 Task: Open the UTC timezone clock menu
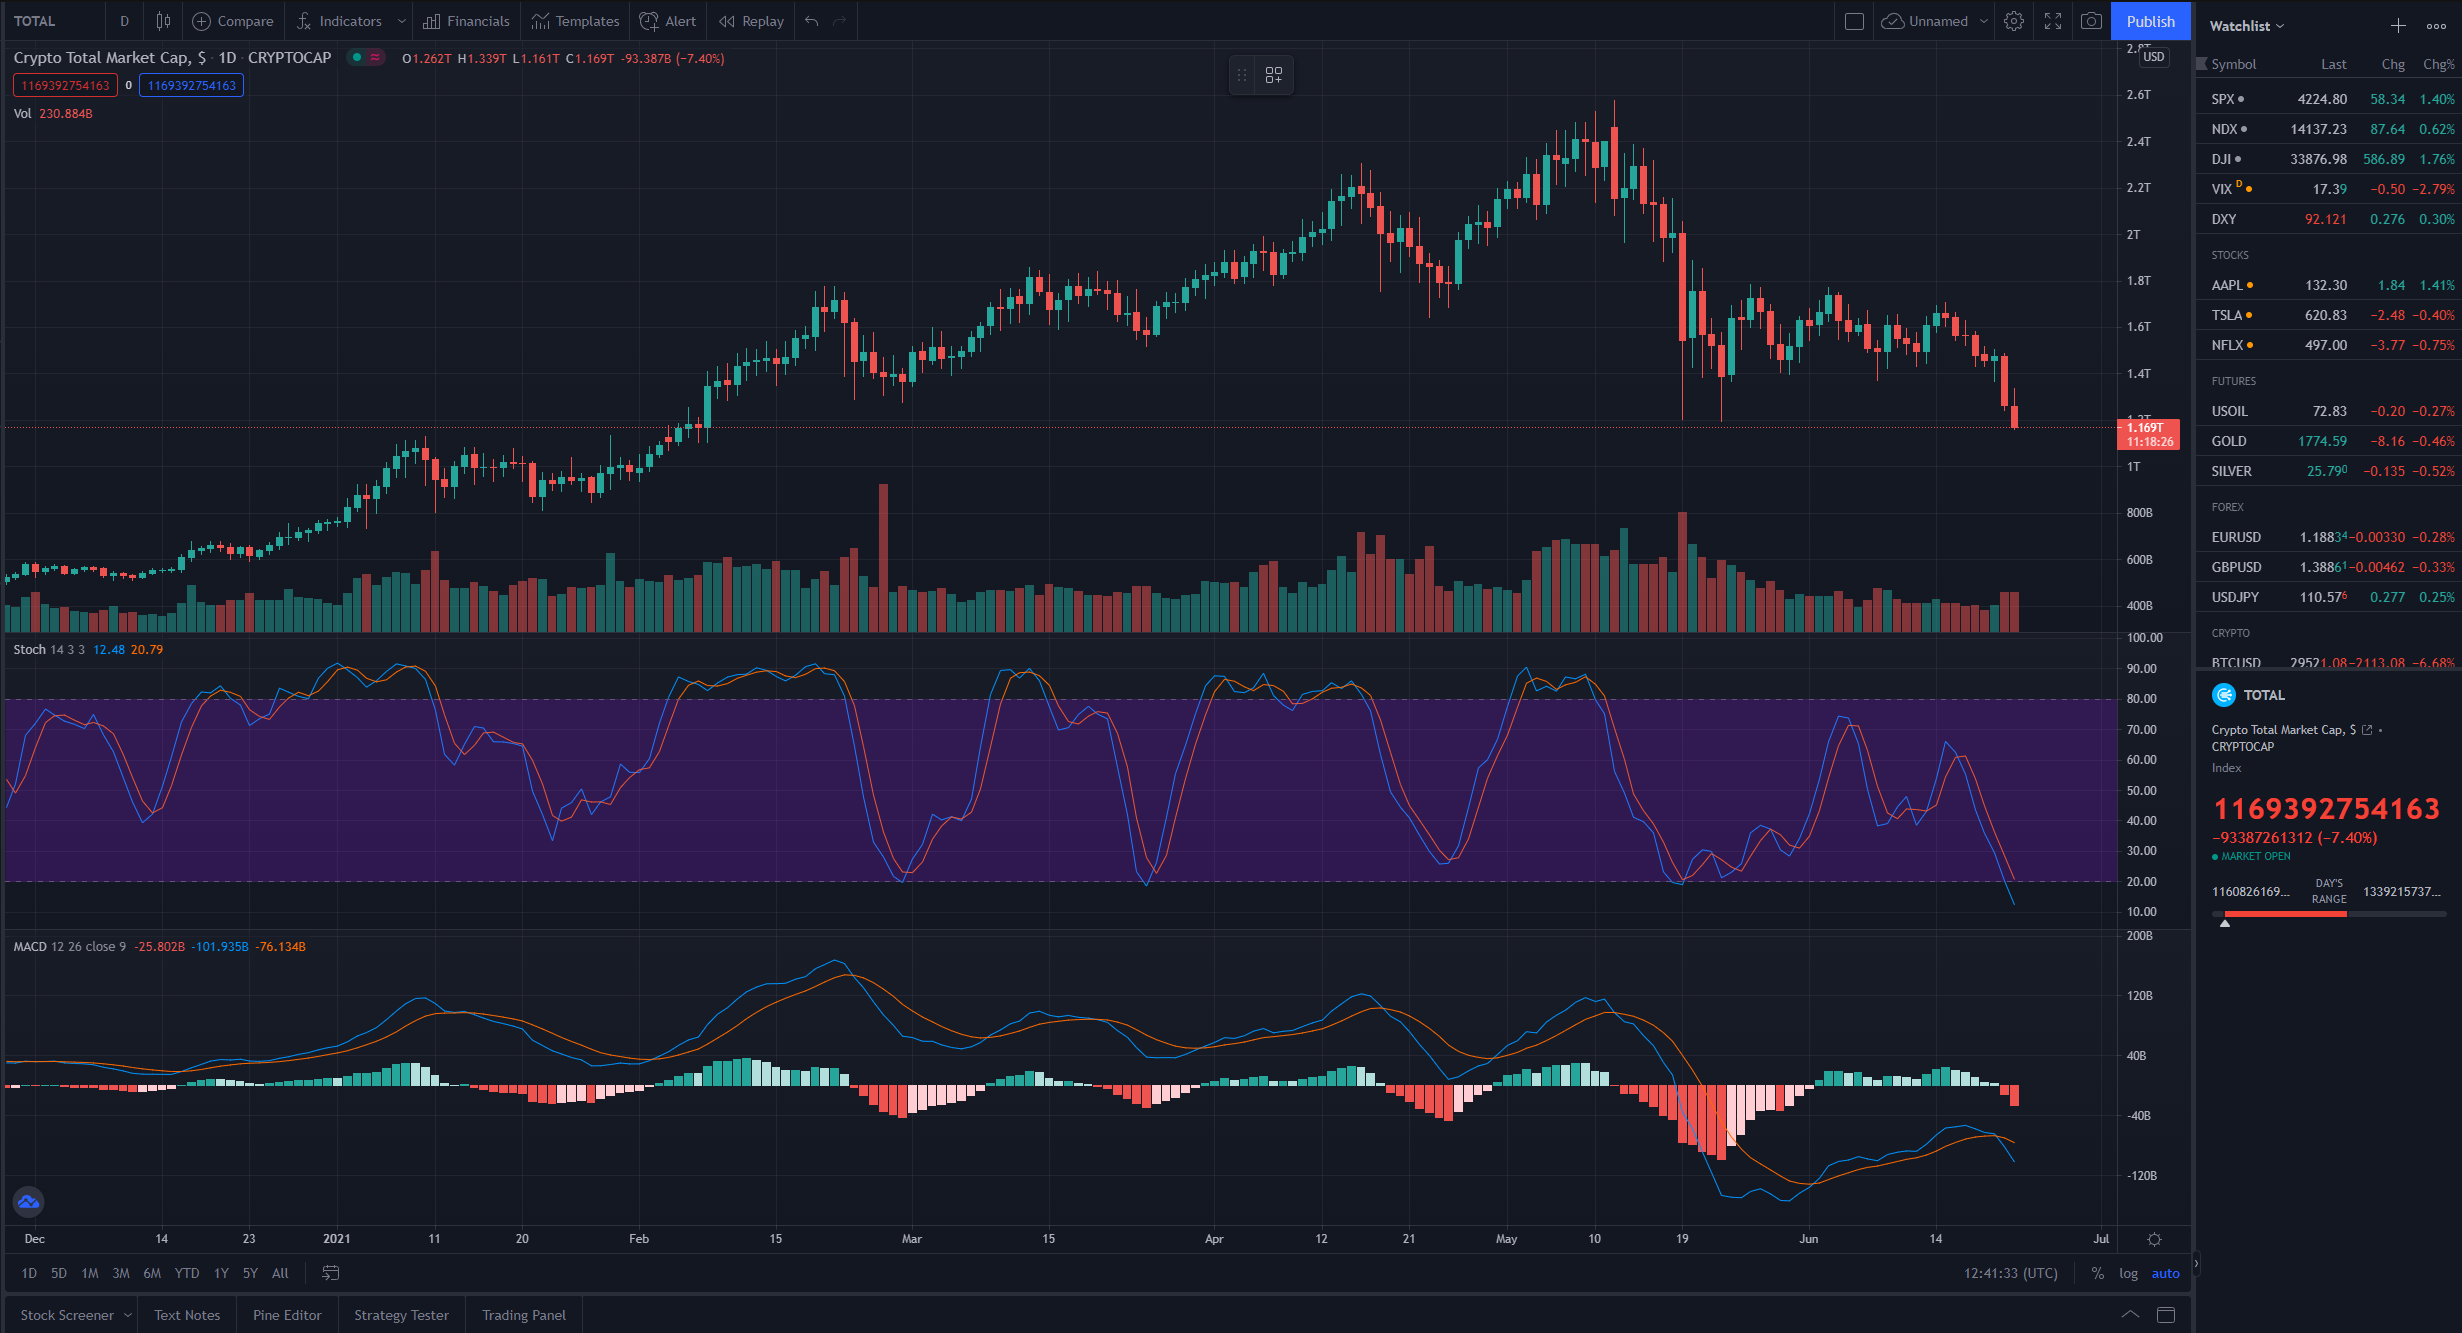tap(2011, 1273)
